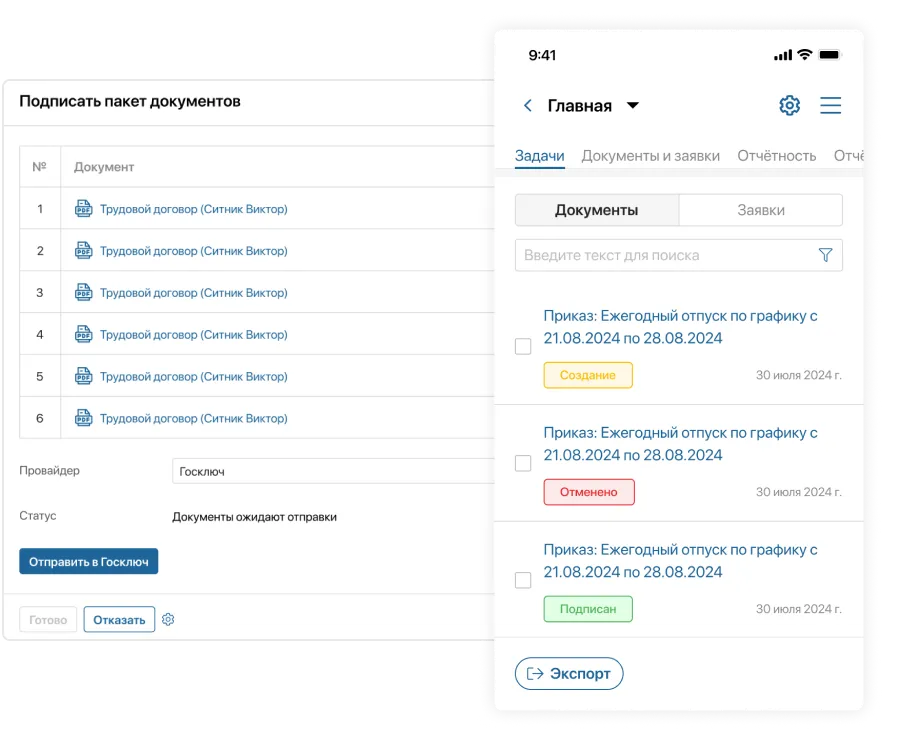Open the hamburger menu
Screen dimensions: 904x743
click(830, 105)
